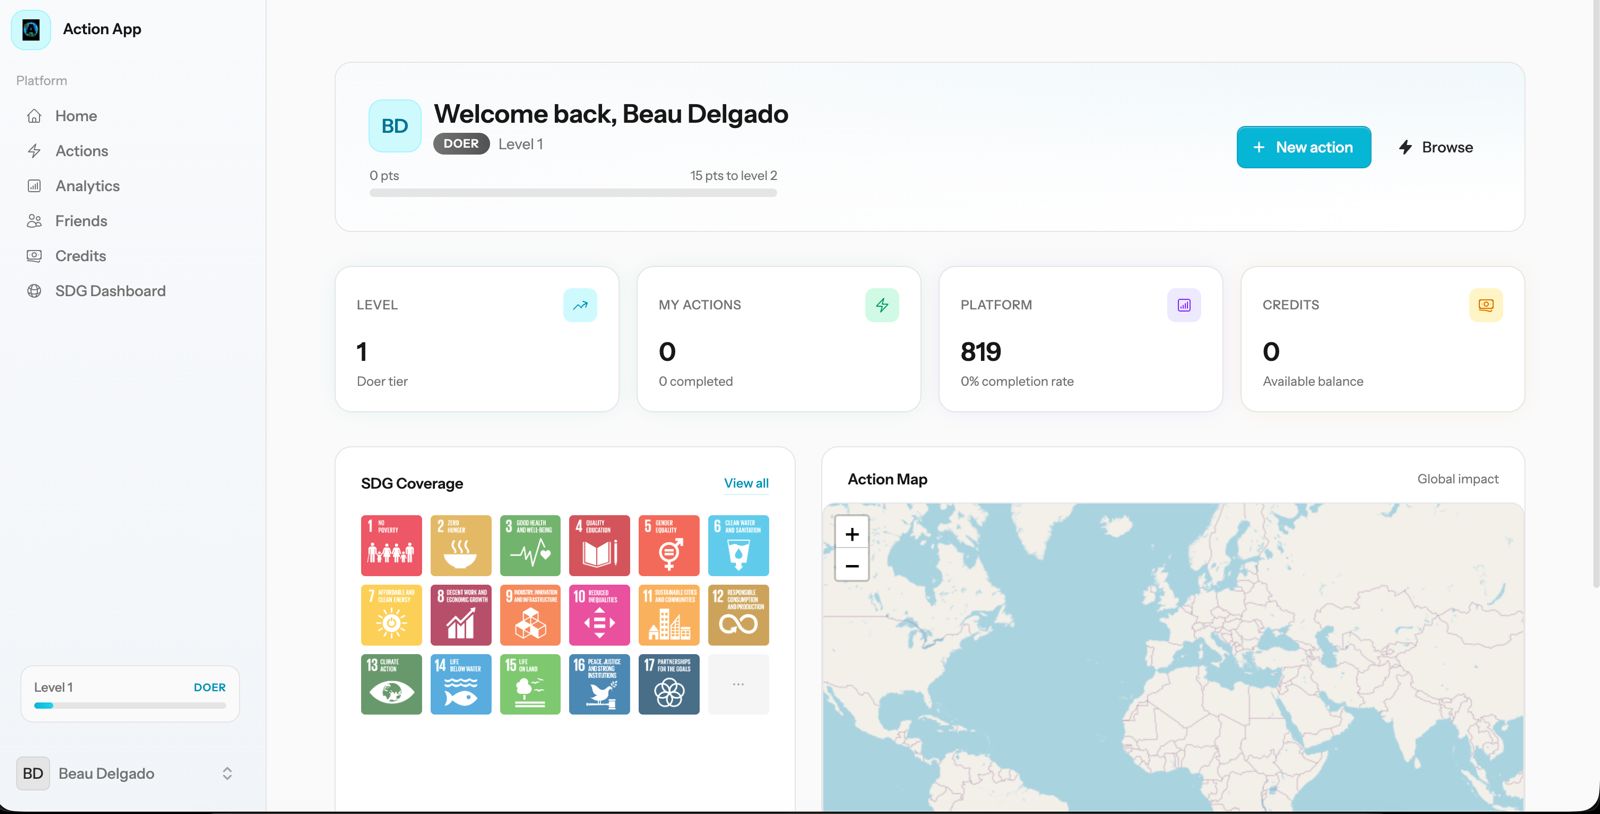The image size is (1600, 814).
Task: Select SDG 13 Climate Action tile
Action: tap(391, 685)
